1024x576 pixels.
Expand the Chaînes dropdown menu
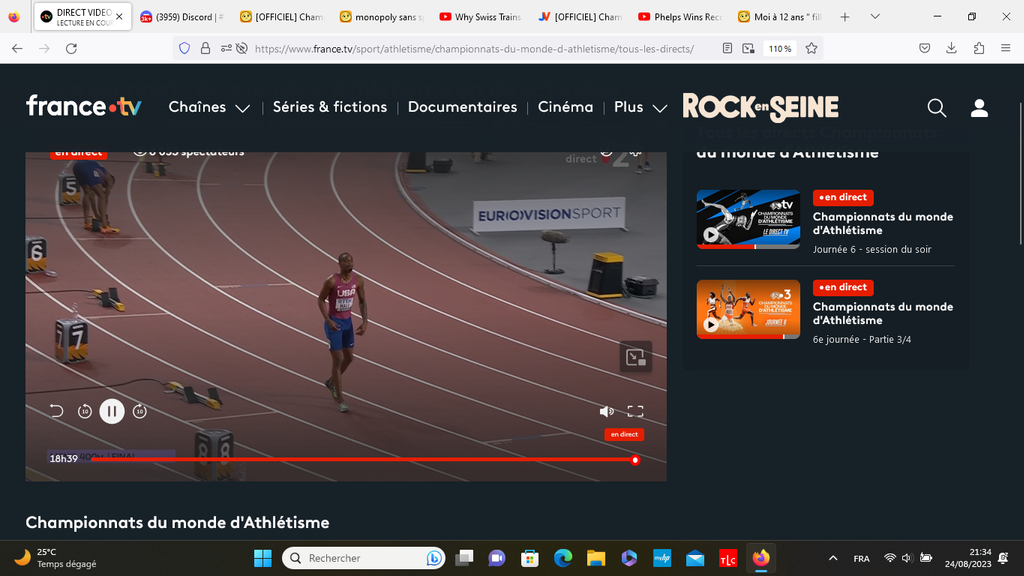[x=209, y=107]
